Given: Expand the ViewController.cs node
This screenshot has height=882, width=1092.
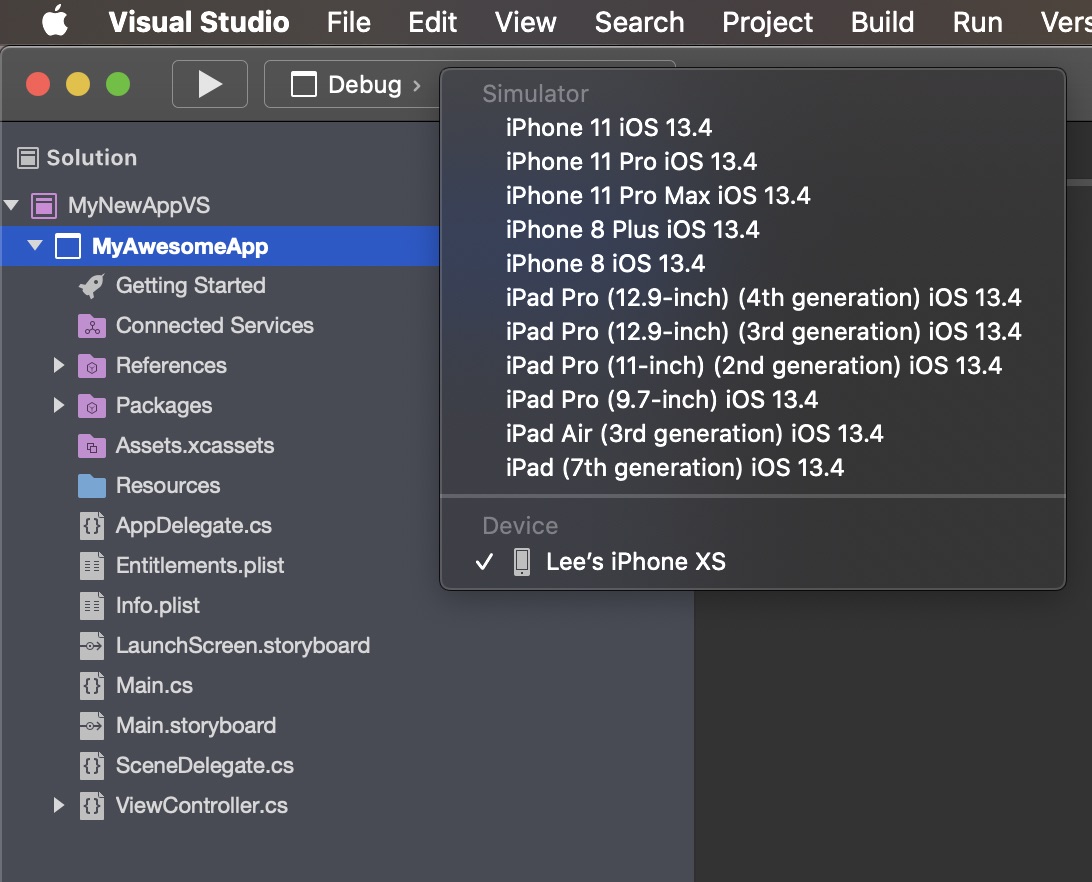Looking at the screenshot, I should click(59, 805).
